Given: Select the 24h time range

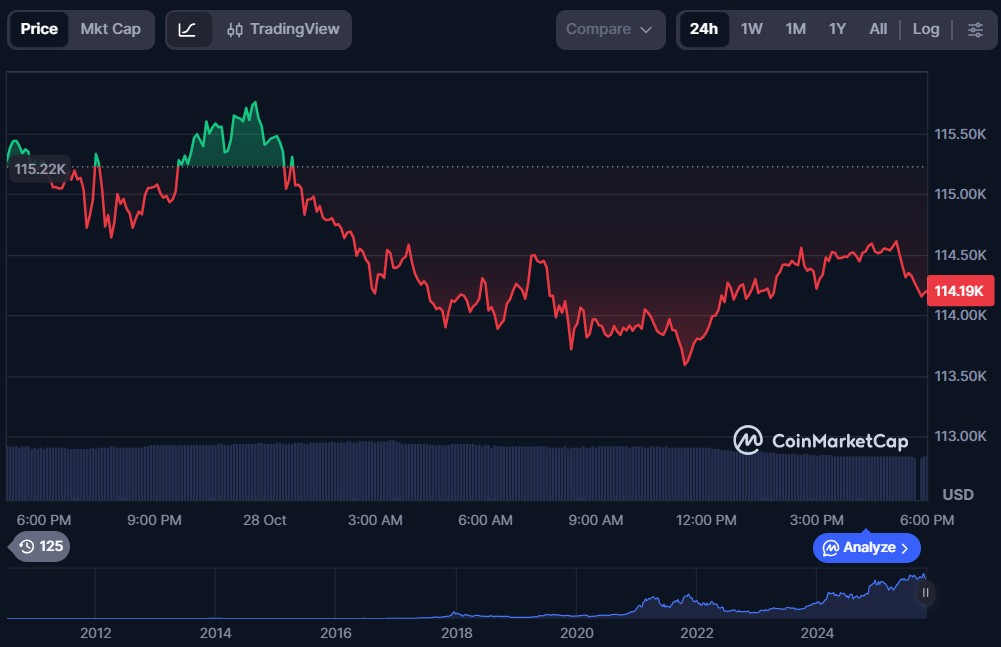Looking at the screenshot, I should point(703,30).
